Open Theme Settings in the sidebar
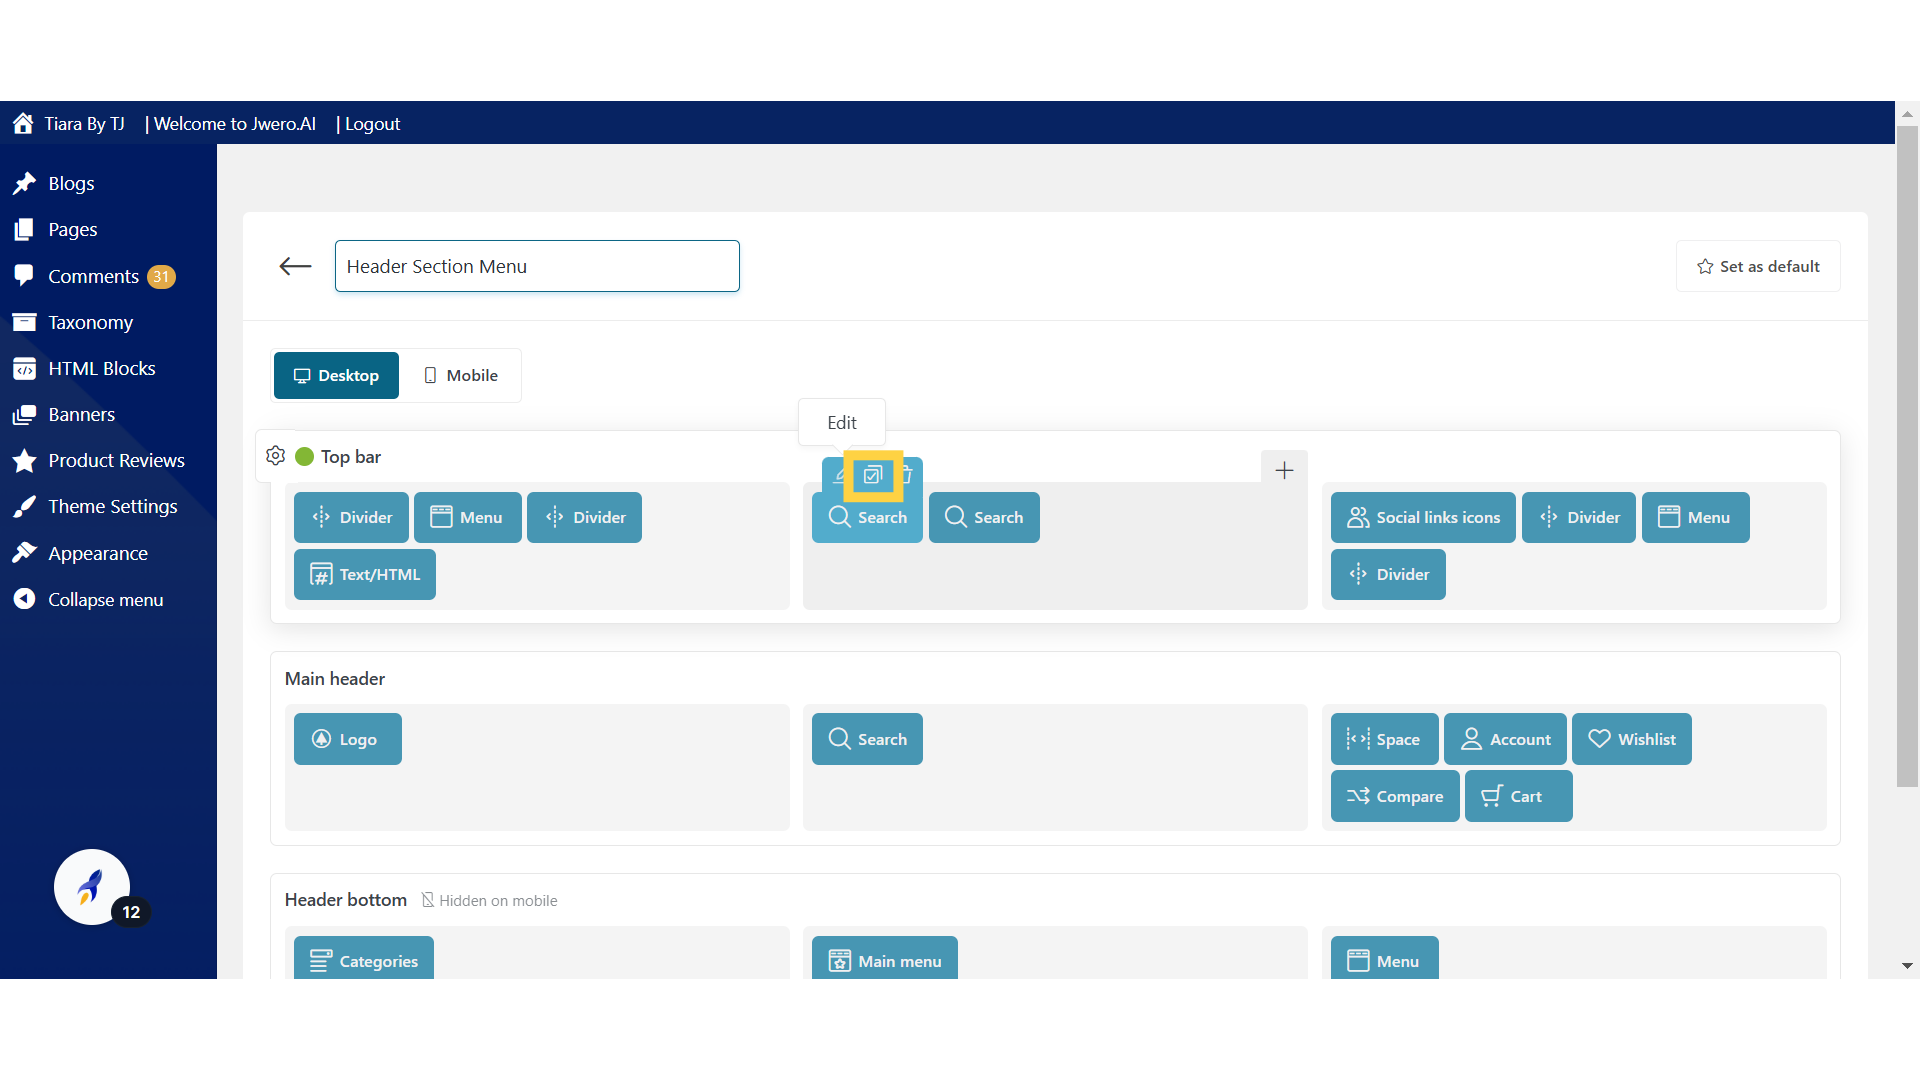The width and height of the screenshot is (1920, 1080). (x=112, y=506)
